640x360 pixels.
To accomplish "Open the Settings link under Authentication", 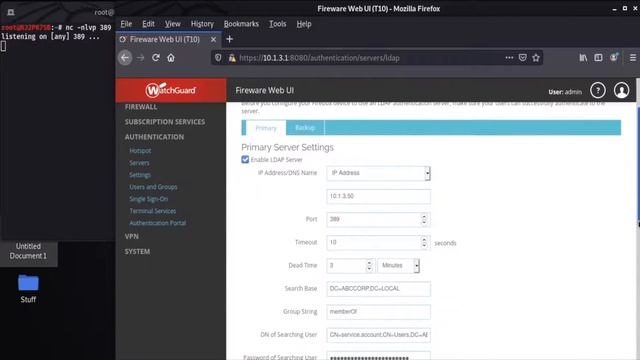I will coord(140,175).
